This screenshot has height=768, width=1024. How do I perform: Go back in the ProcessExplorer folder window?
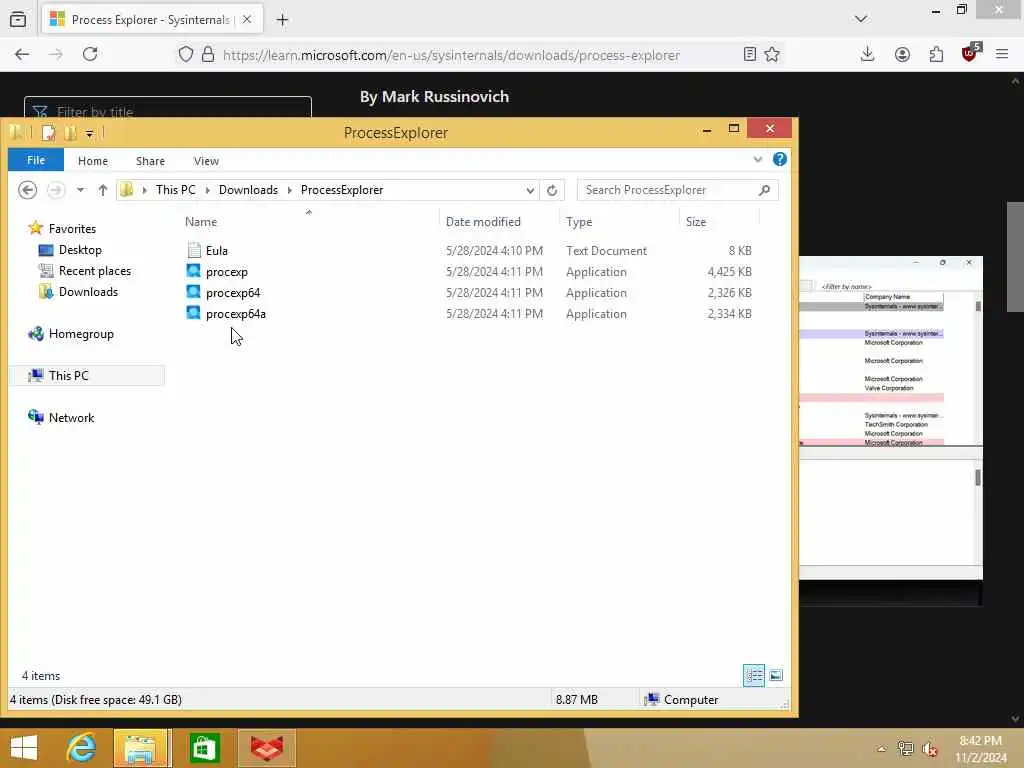pos(27,190)
